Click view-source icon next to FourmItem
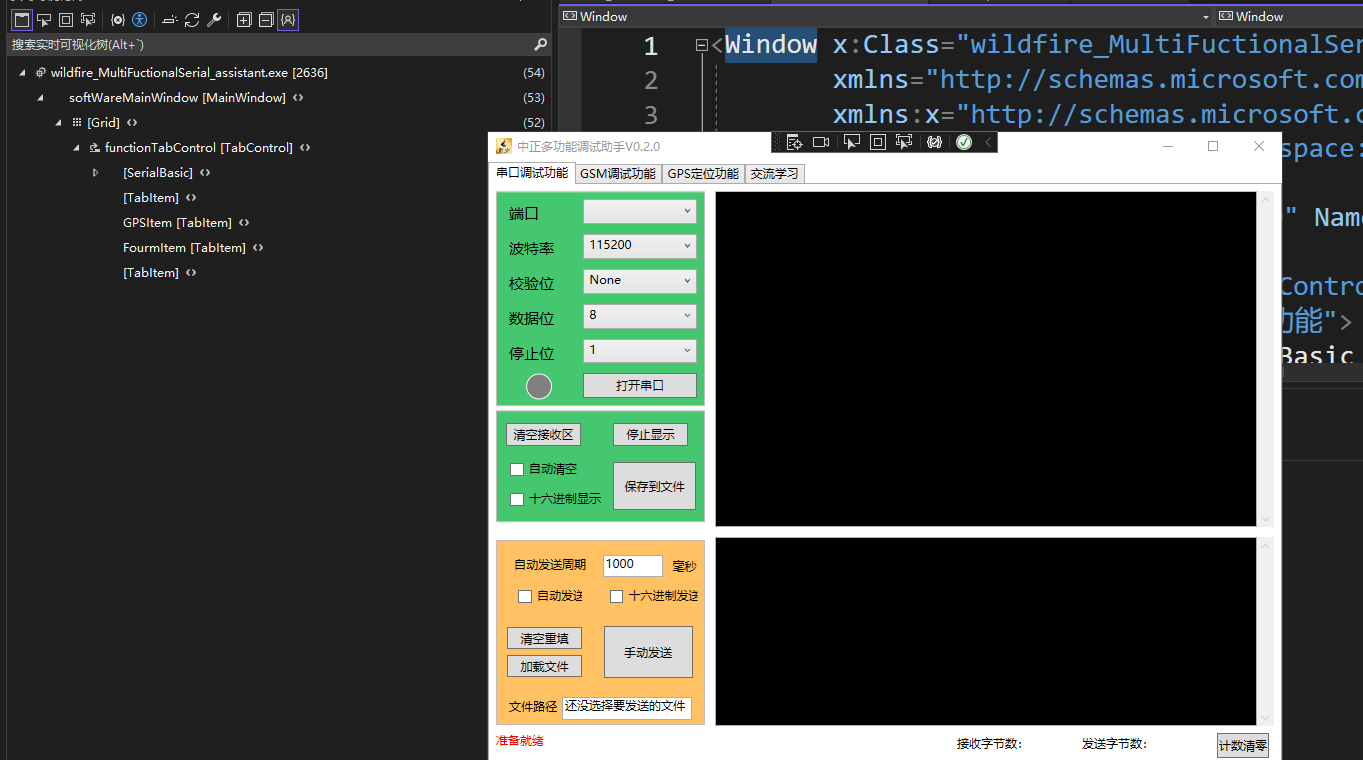 [x=258, y=248]
